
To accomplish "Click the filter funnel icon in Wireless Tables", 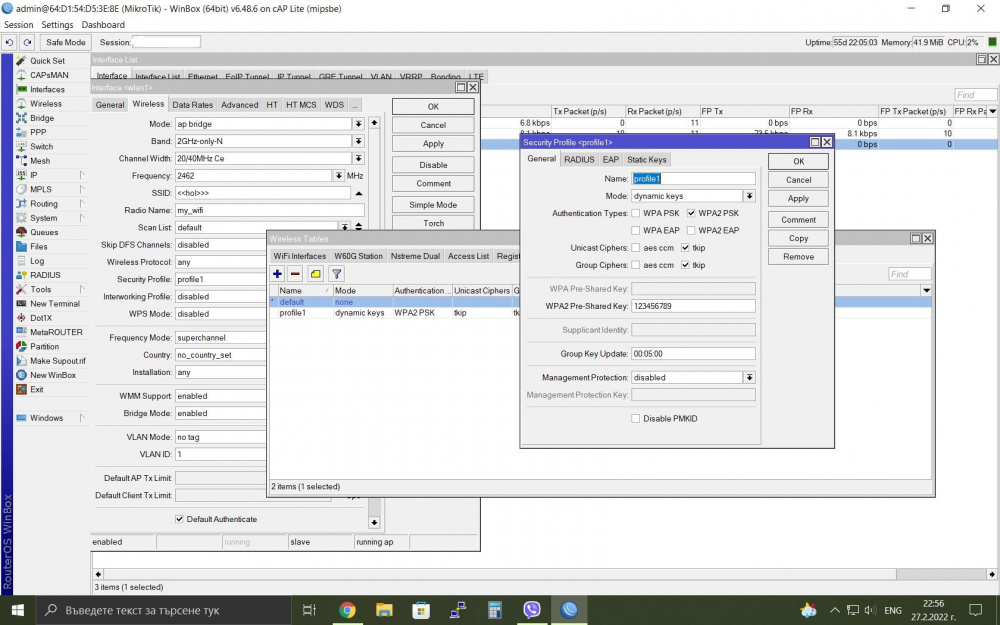I will click(x=337, y=274).
